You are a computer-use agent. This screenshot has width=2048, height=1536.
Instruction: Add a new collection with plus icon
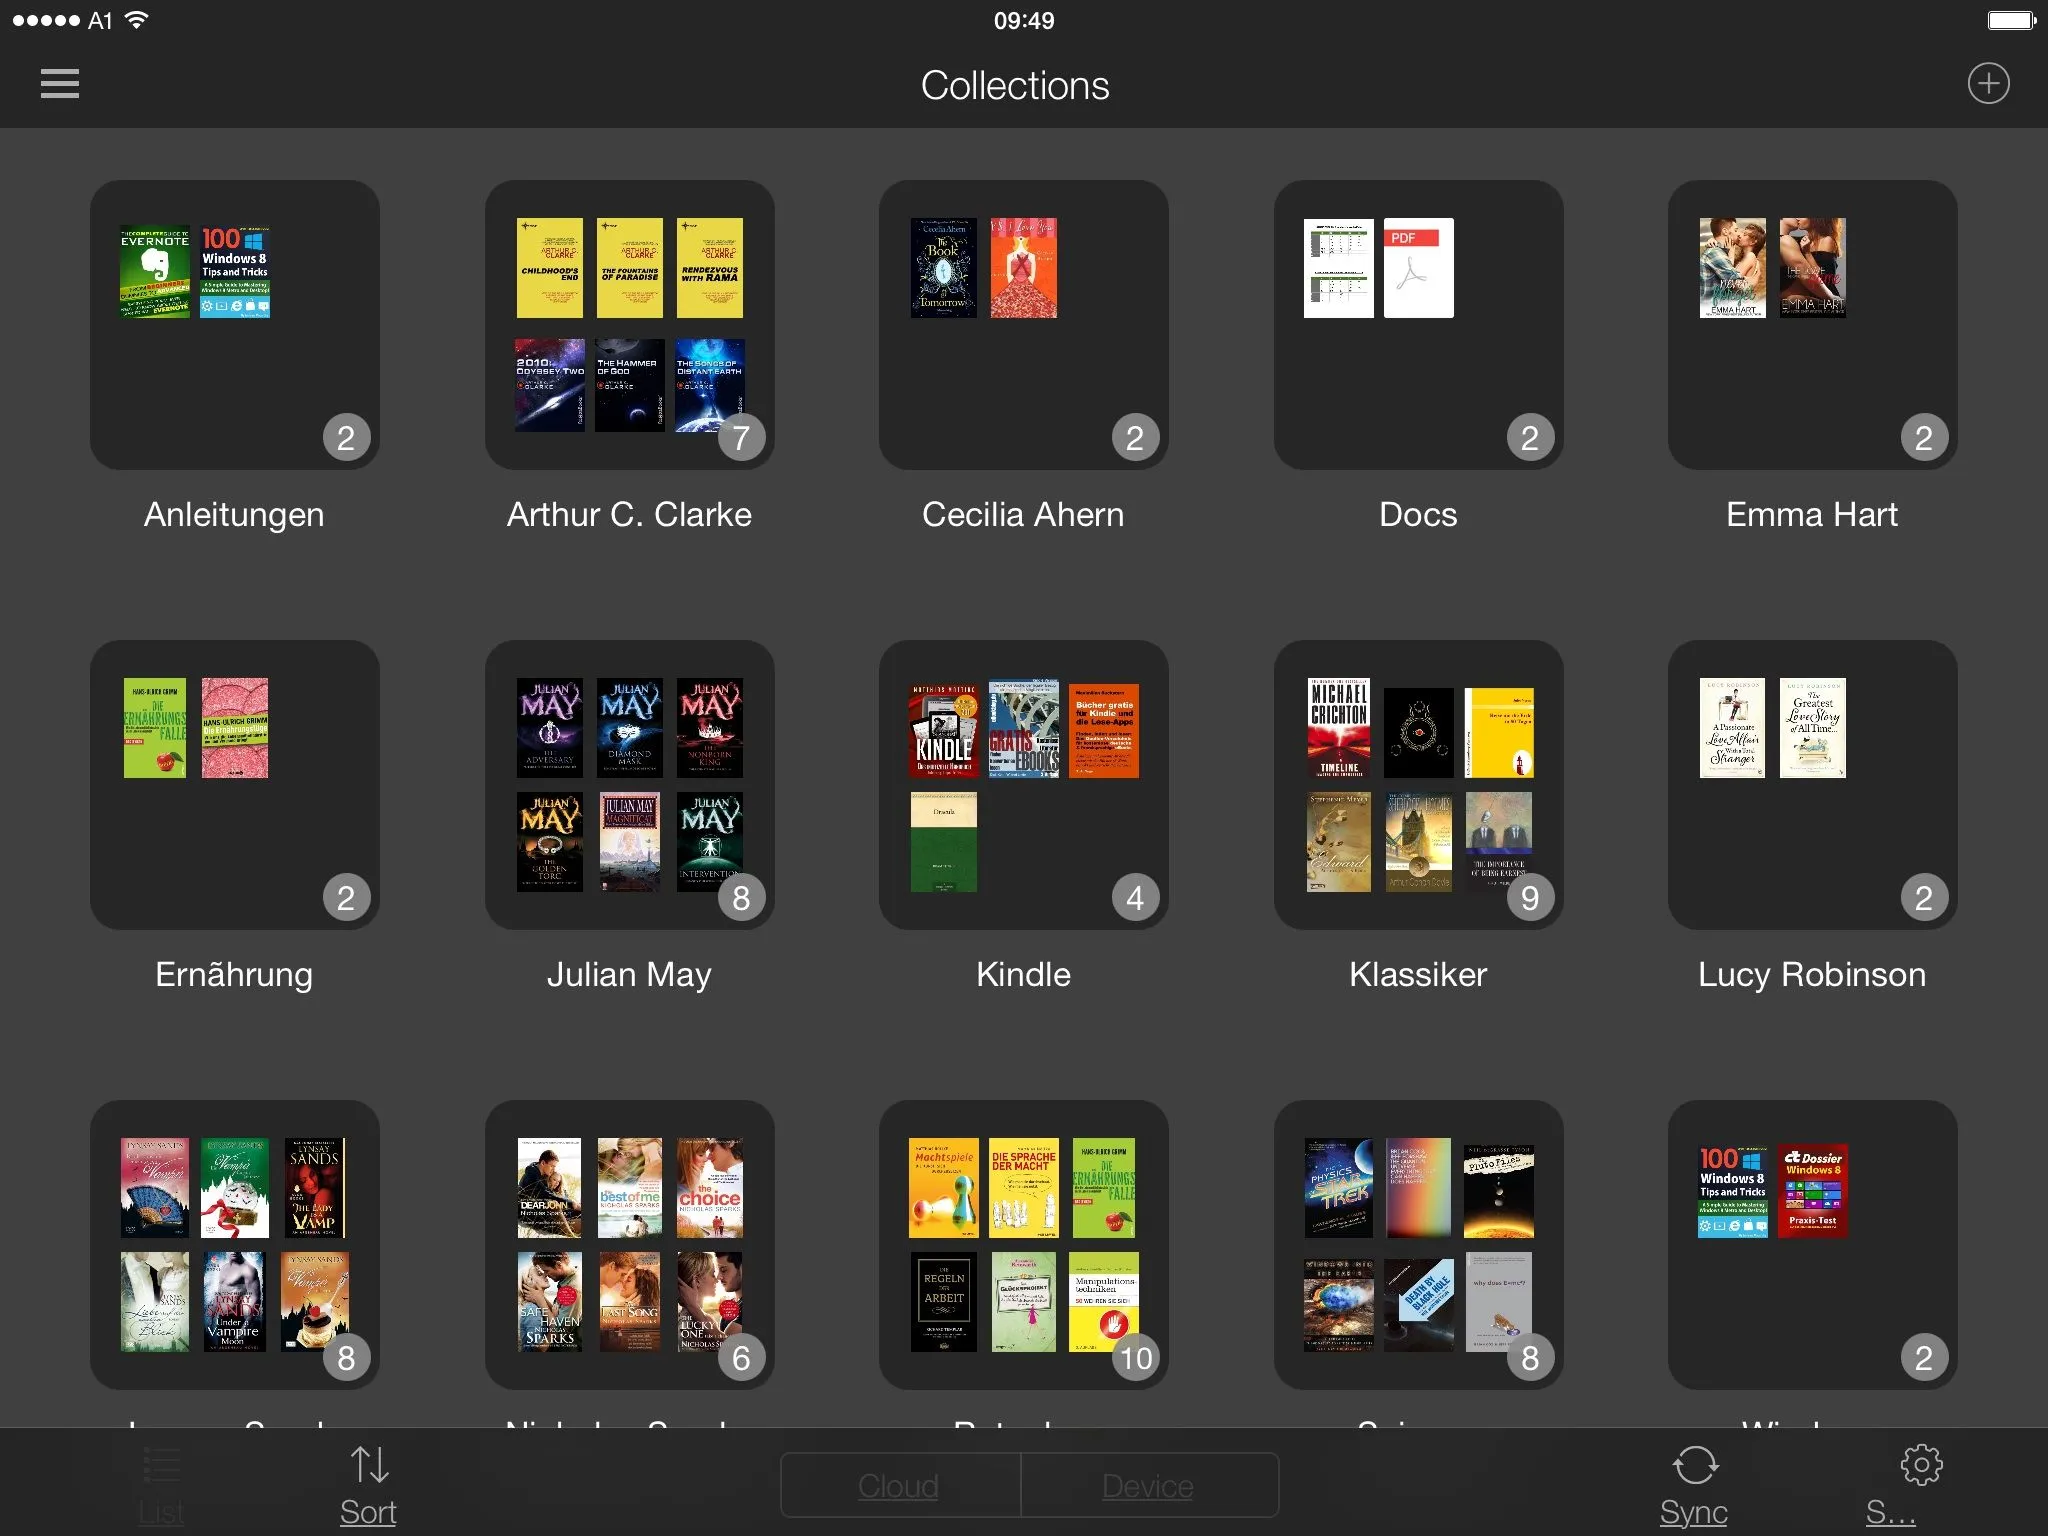[x=1988, y=84]
